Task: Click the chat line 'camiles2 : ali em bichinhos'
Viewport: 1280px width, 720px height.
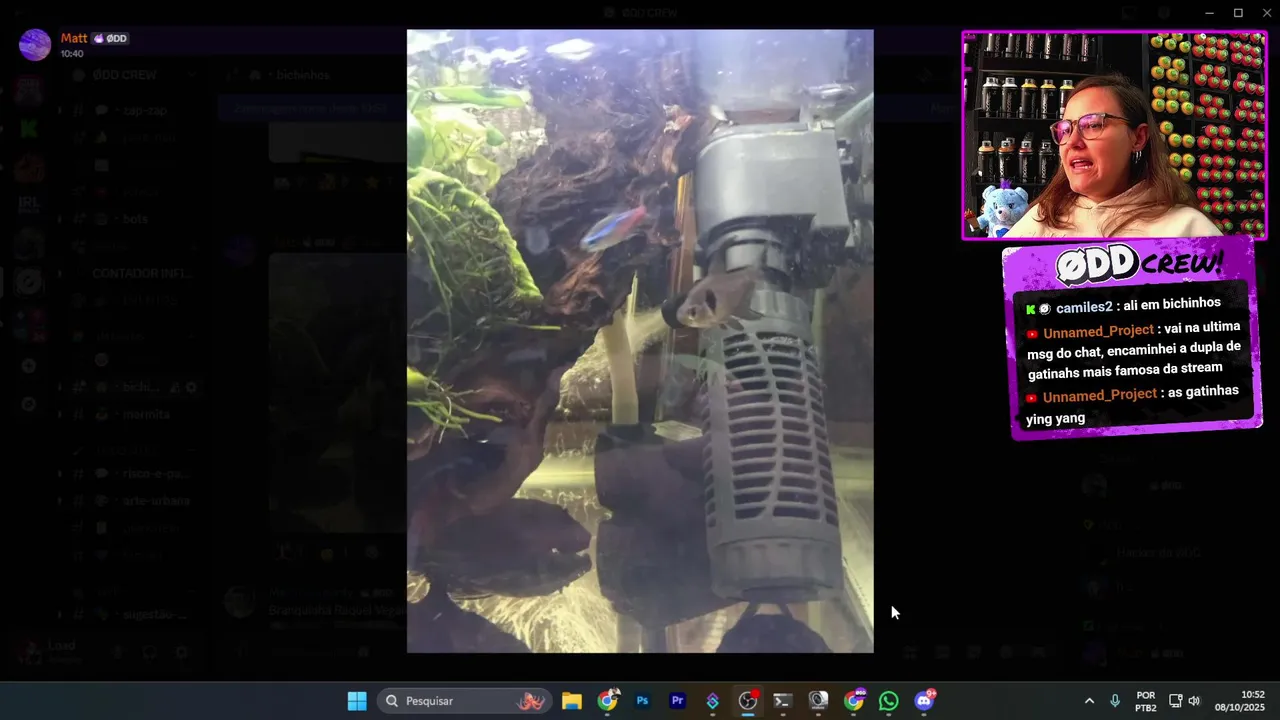Action: click(x=1124, y=306)
